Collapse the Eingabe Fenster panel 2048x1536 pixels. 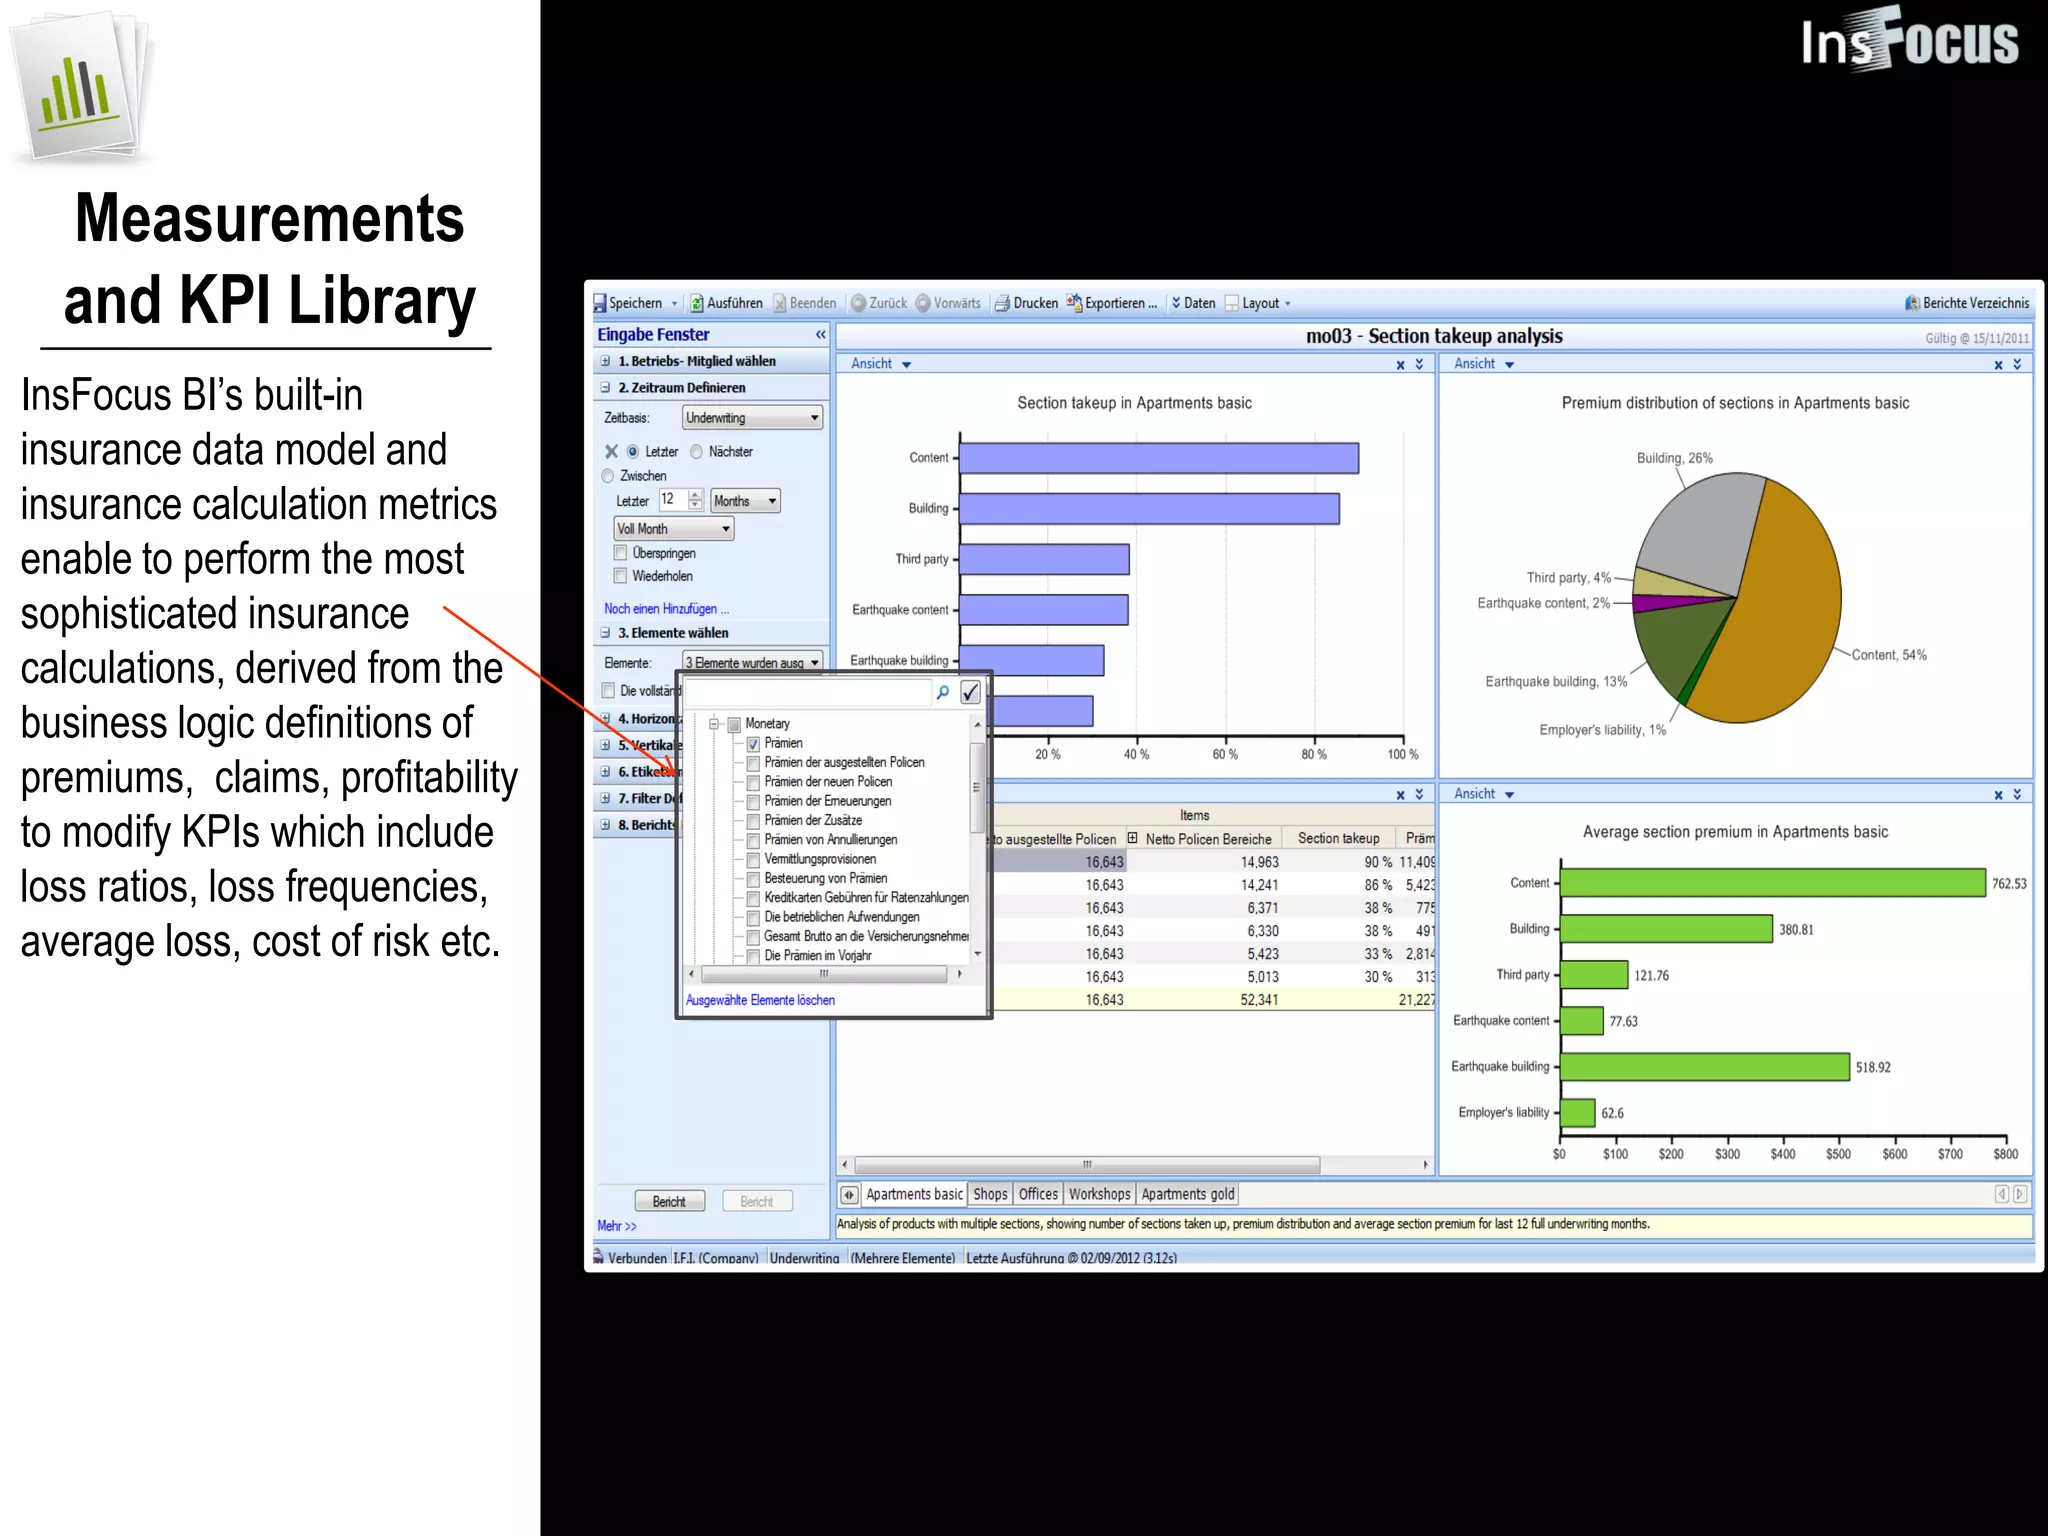point(820,335)
